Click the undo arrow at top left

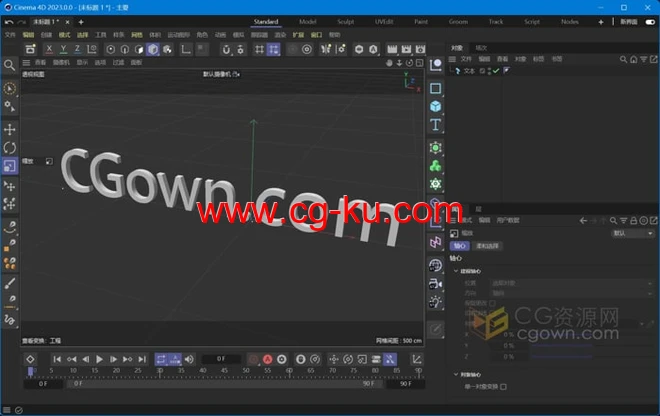pos(9,22)
